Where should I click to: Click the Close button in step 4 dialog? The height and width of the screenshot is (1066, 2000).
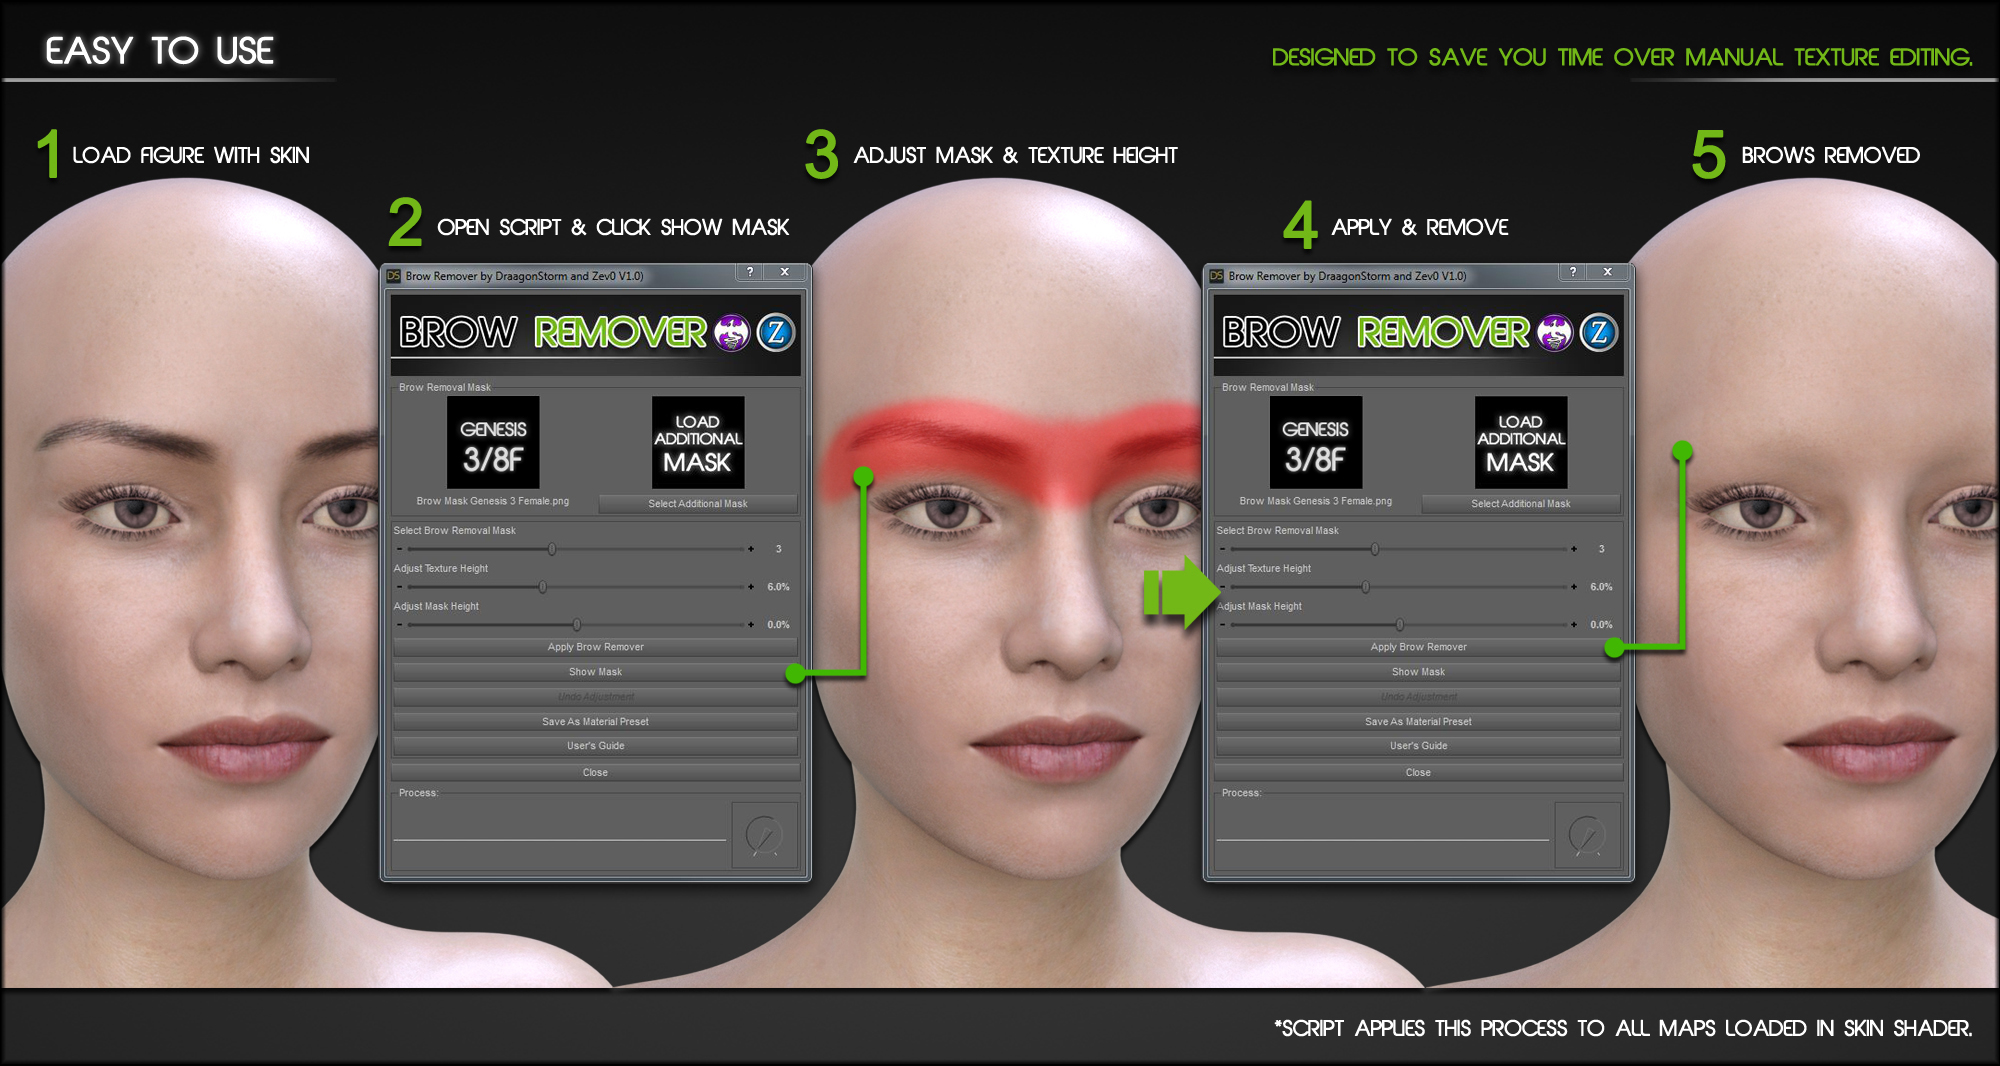[x=1418, y=772]
